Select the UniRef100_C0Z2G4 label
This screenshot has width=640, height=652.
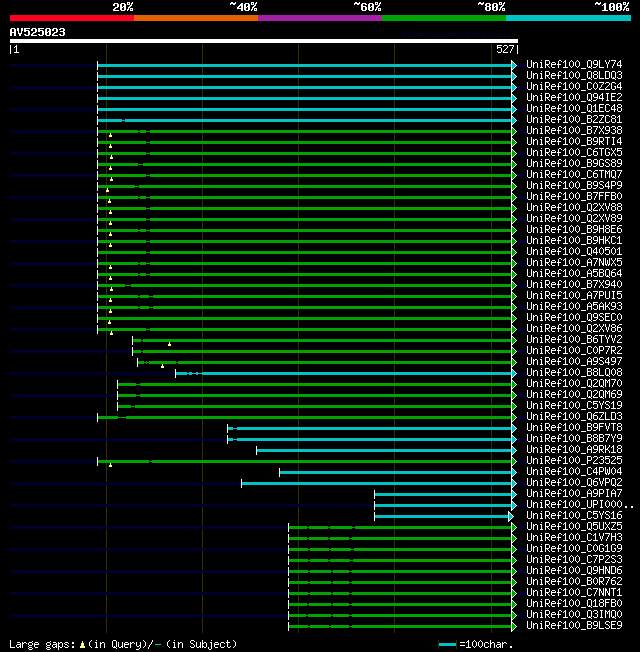pos(574,86)
